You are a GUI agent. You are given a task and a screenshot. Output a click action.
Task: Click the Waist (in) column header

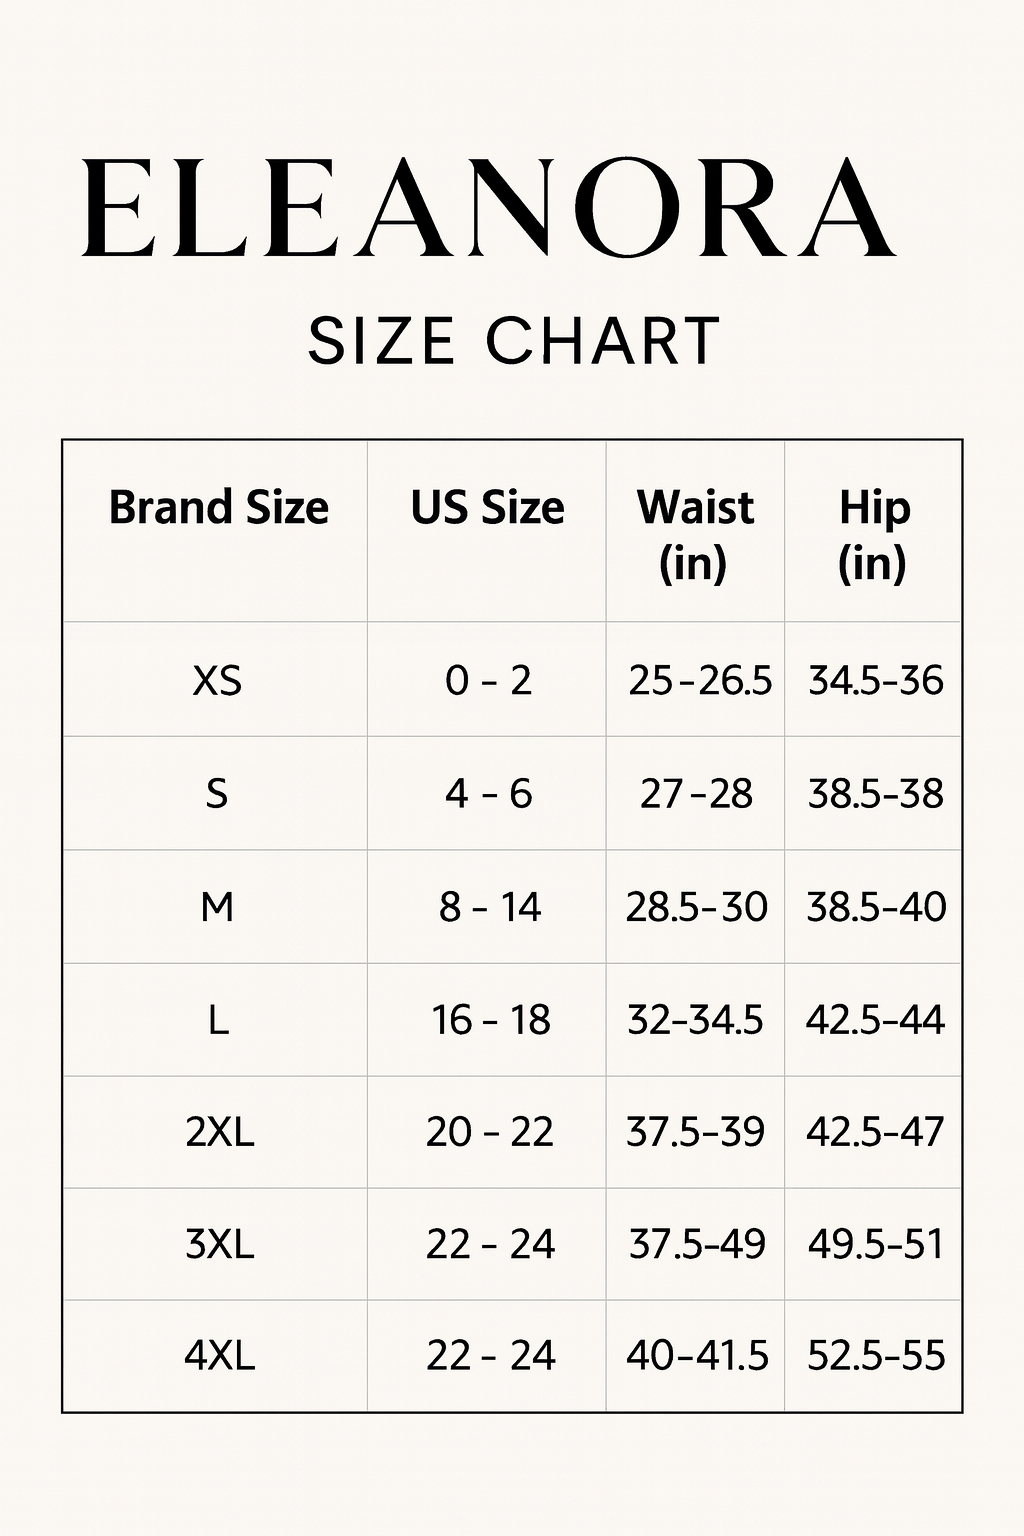point(695,534)
